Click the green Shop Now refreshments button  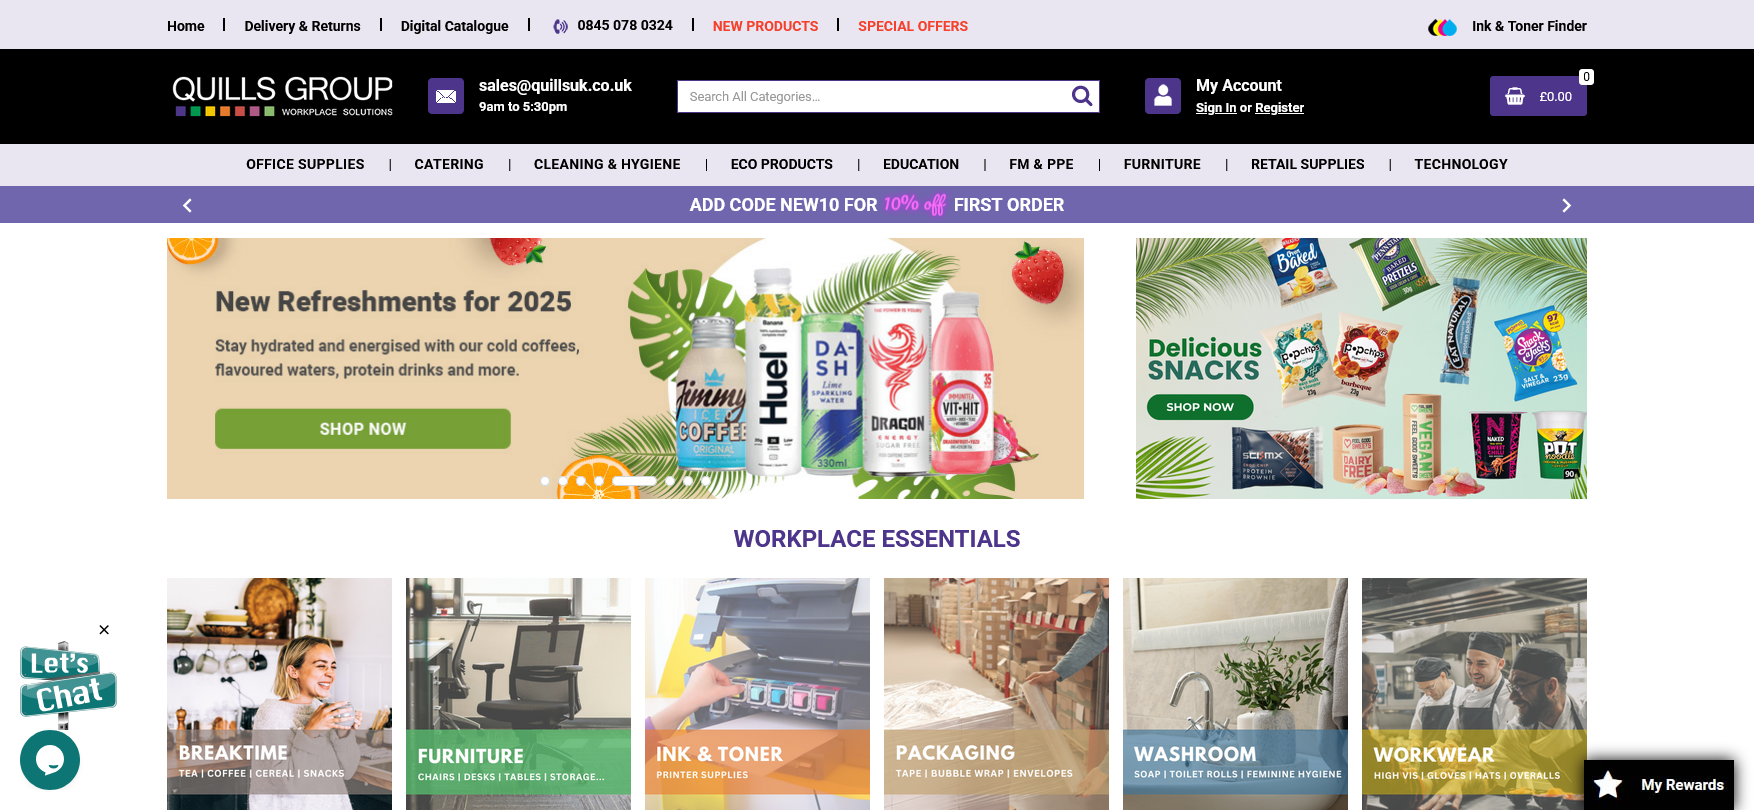click(x=363, y=429)
